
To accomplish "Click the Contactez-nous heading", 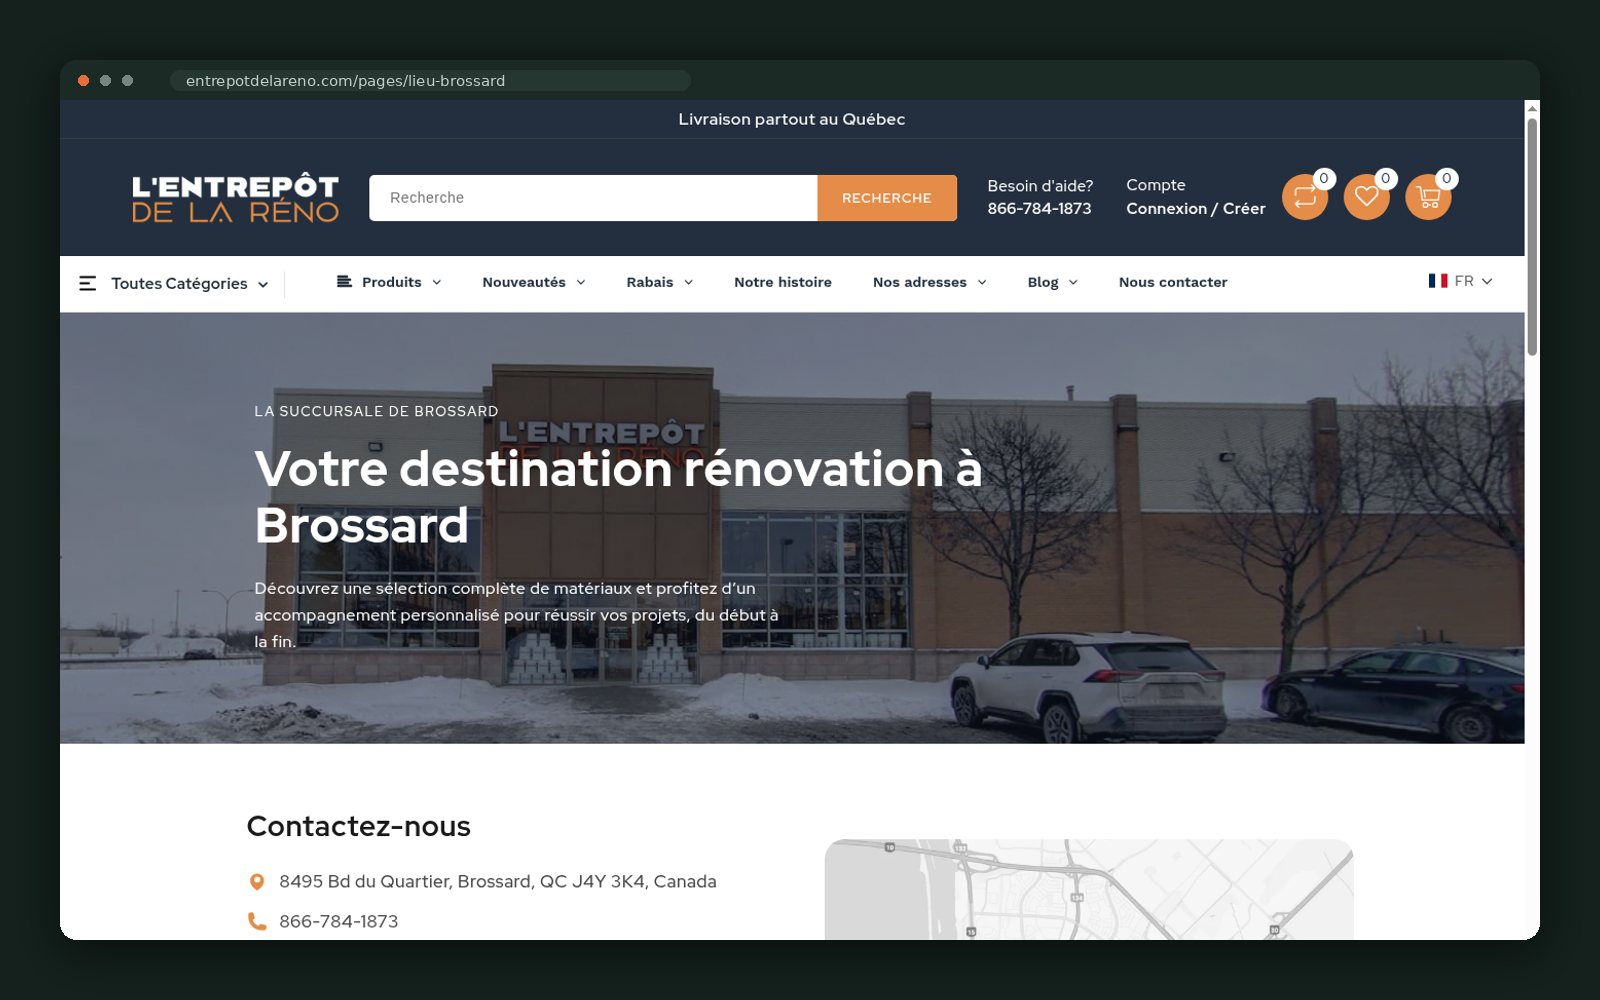I will click(358, 827).
